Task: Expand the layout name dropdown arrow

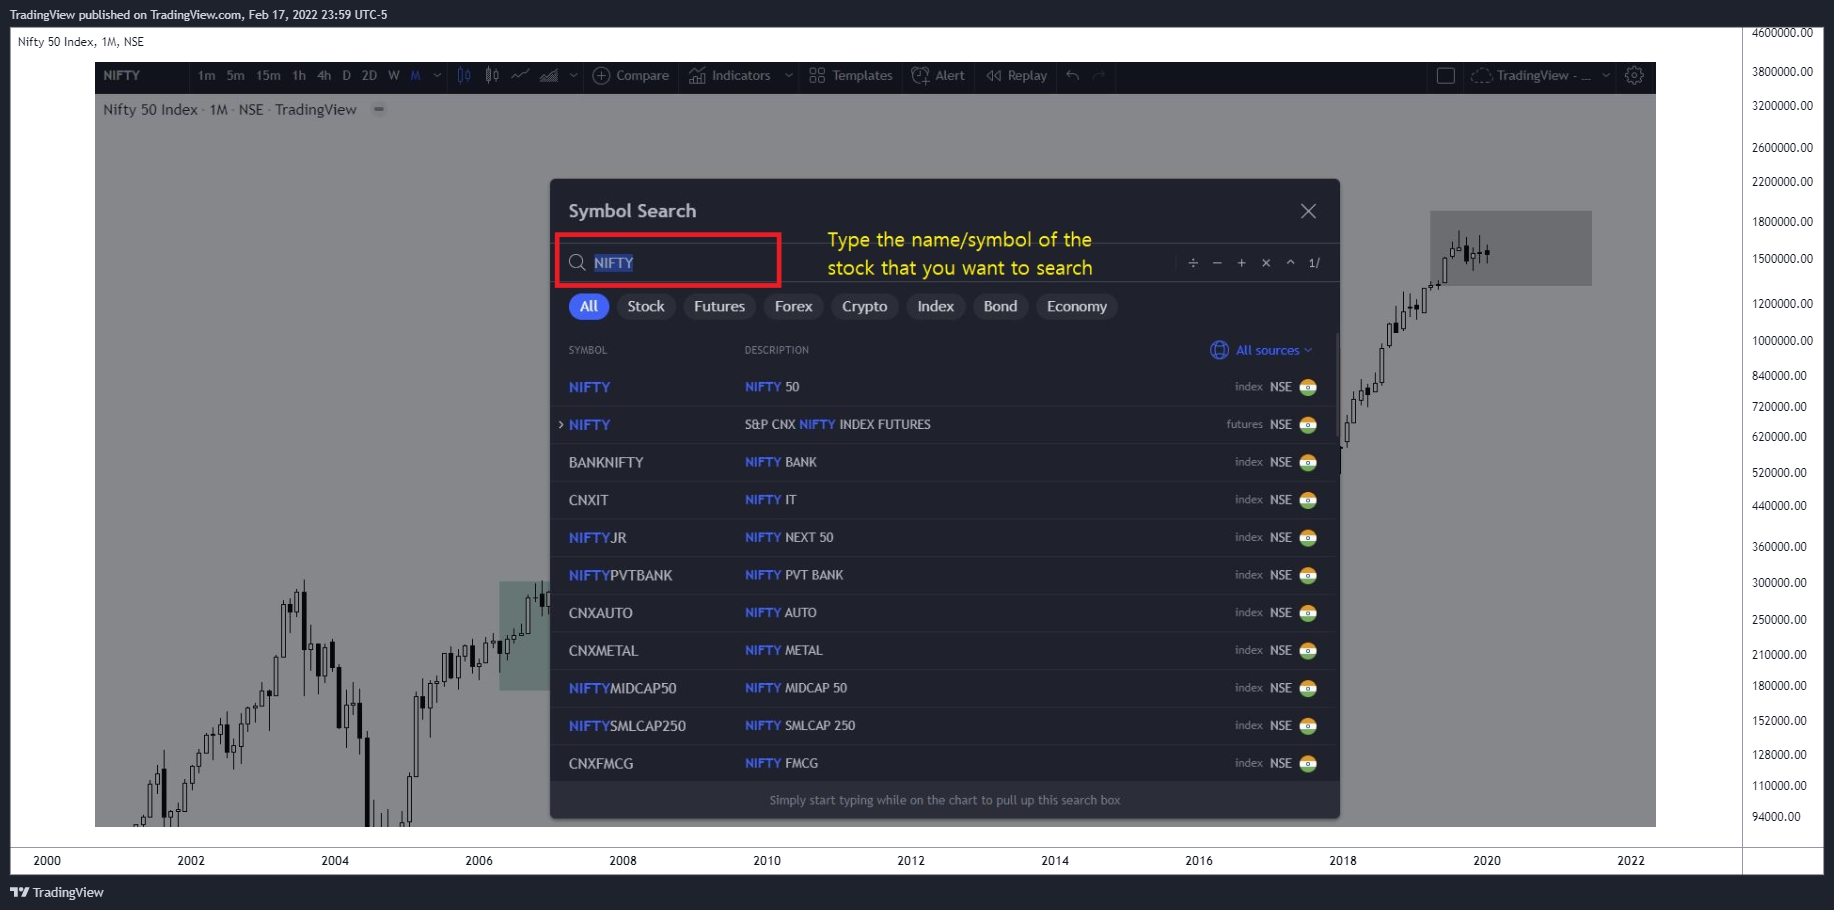Action: (1606, 75)
